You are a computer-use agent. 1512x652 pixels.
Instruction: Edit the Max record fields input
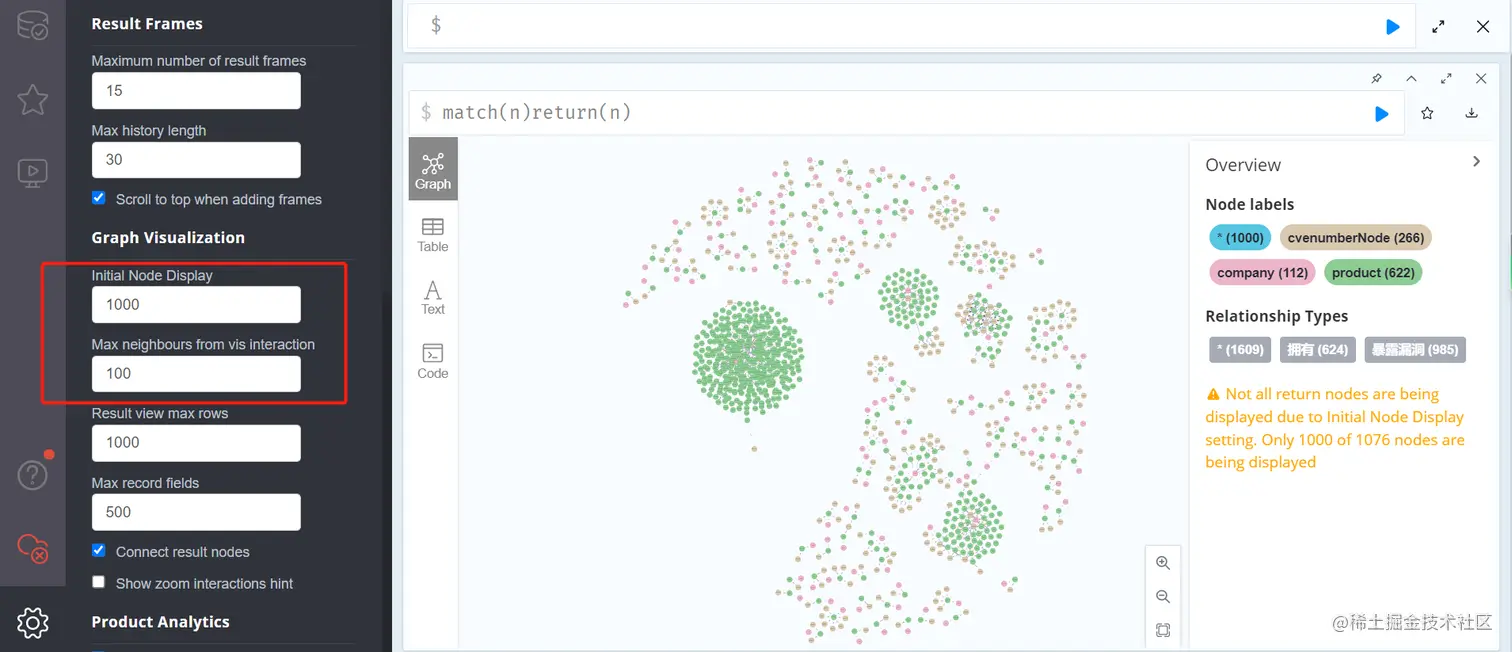coord(196,512)
